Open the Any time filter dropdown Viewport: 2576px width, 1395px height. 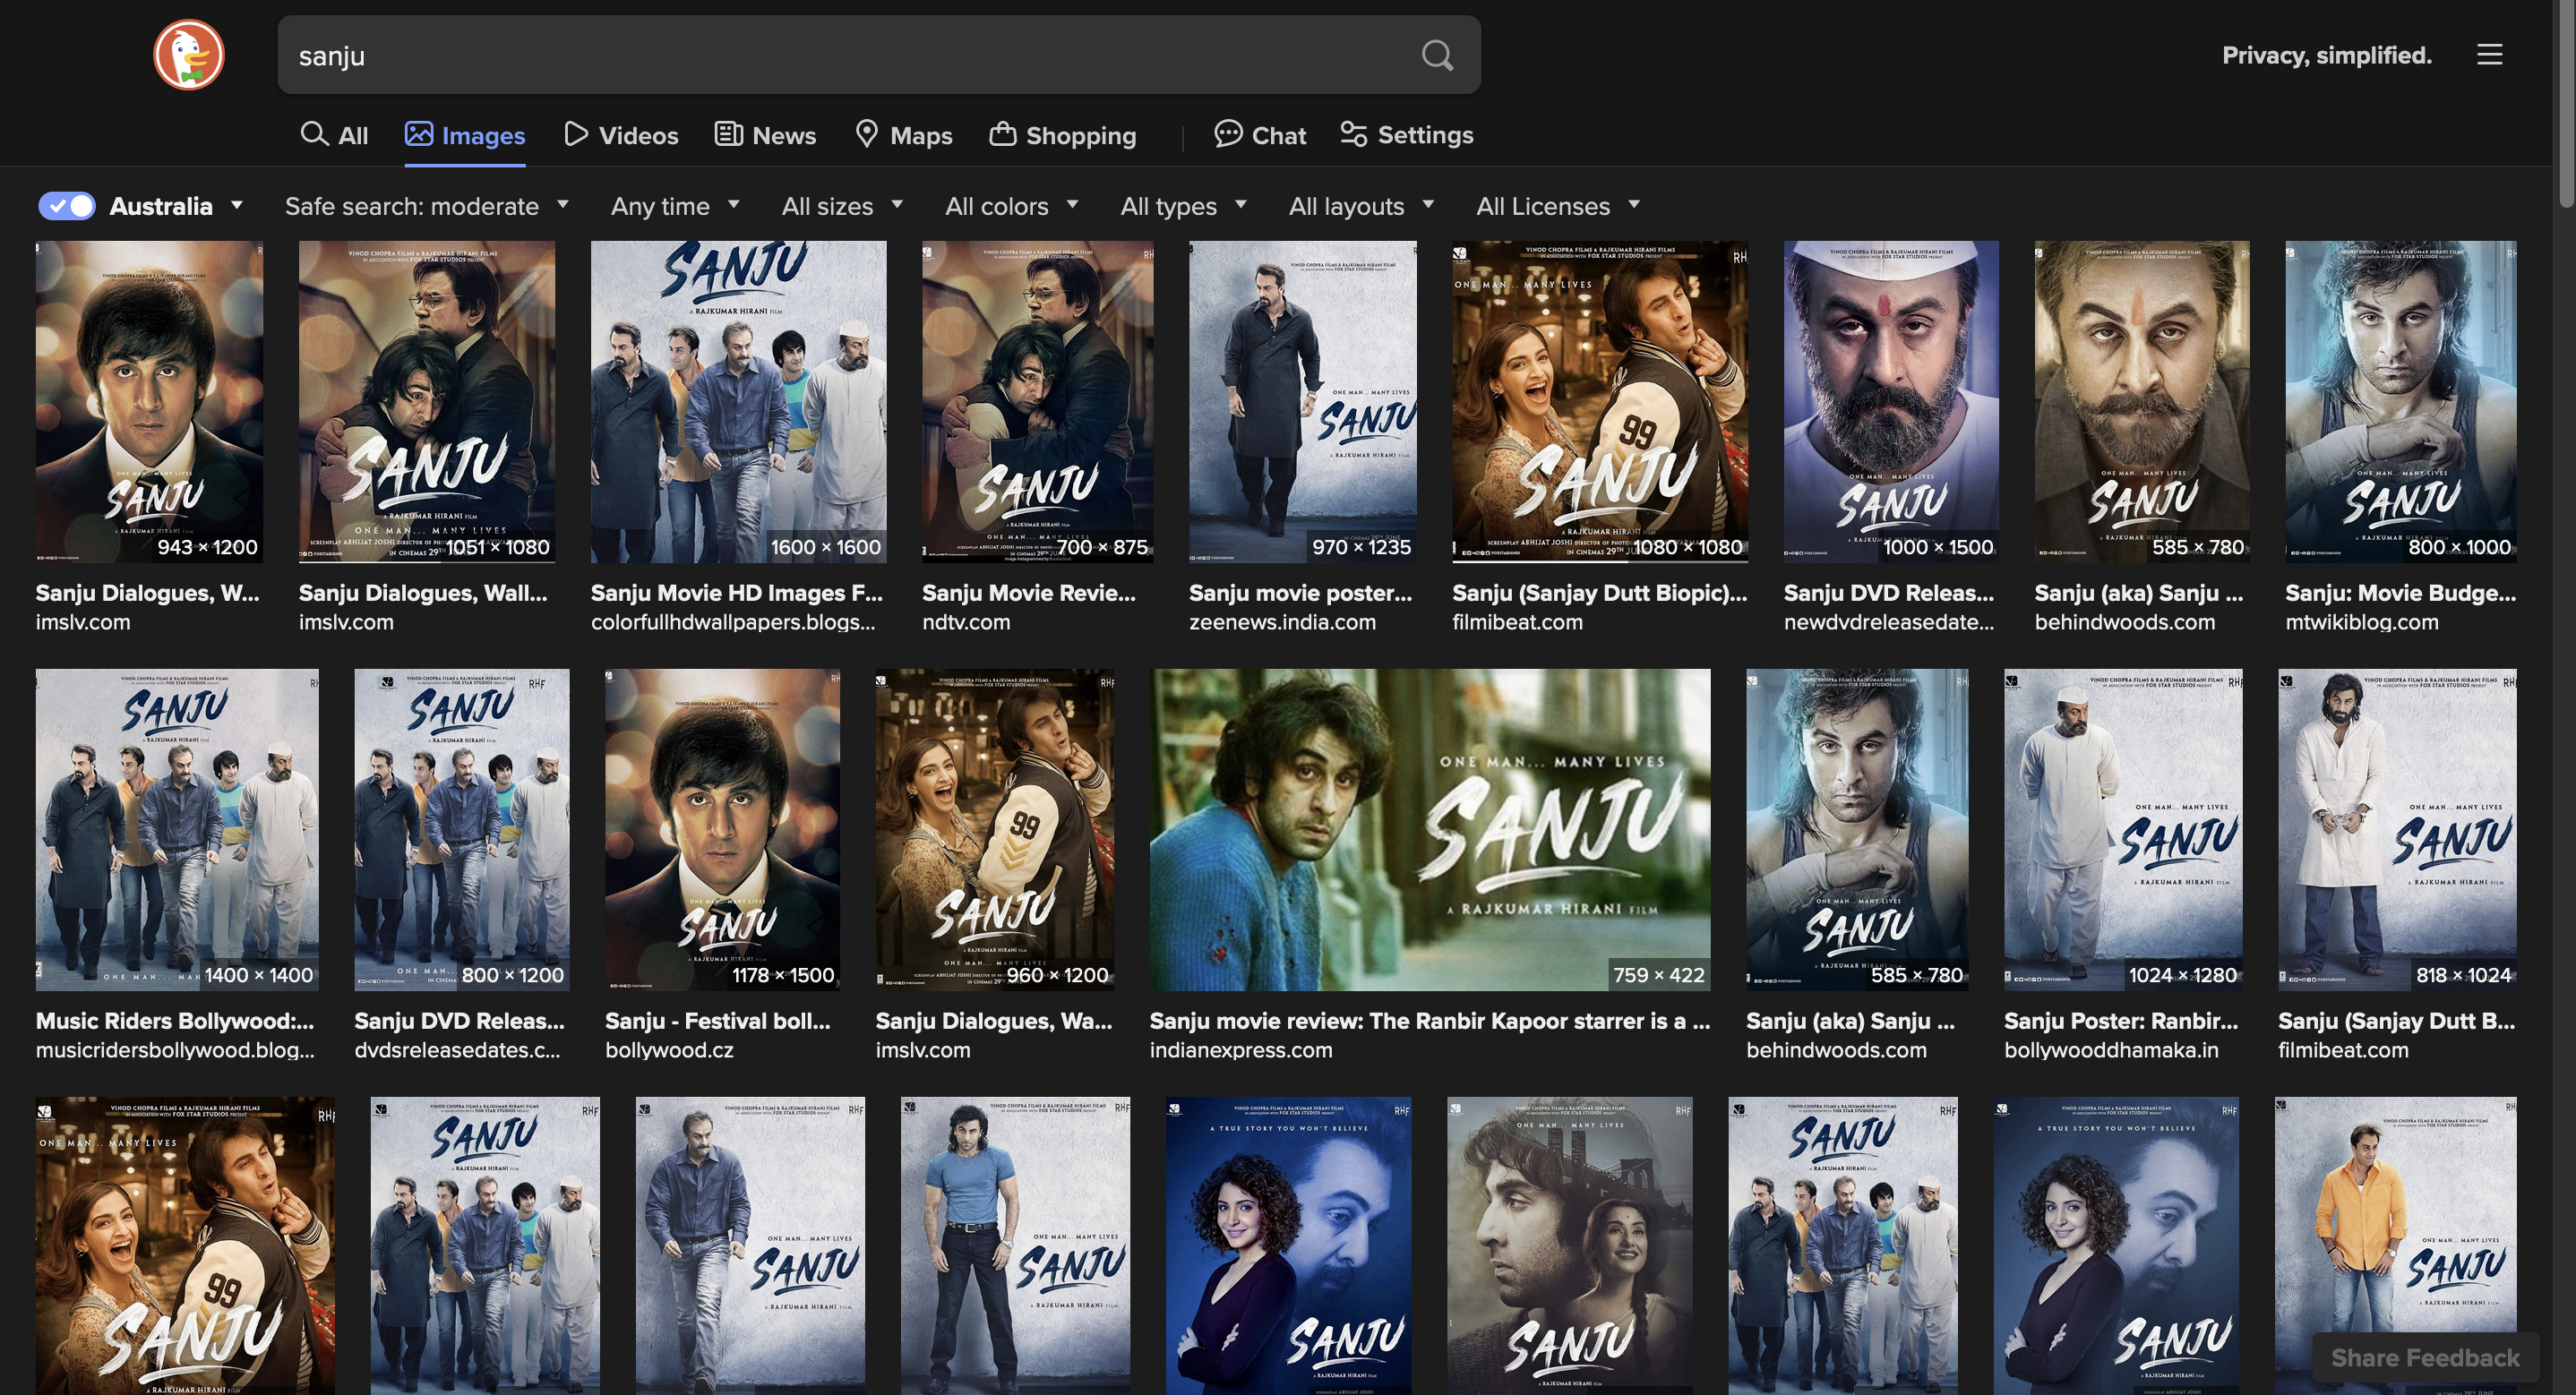[675, 206]
